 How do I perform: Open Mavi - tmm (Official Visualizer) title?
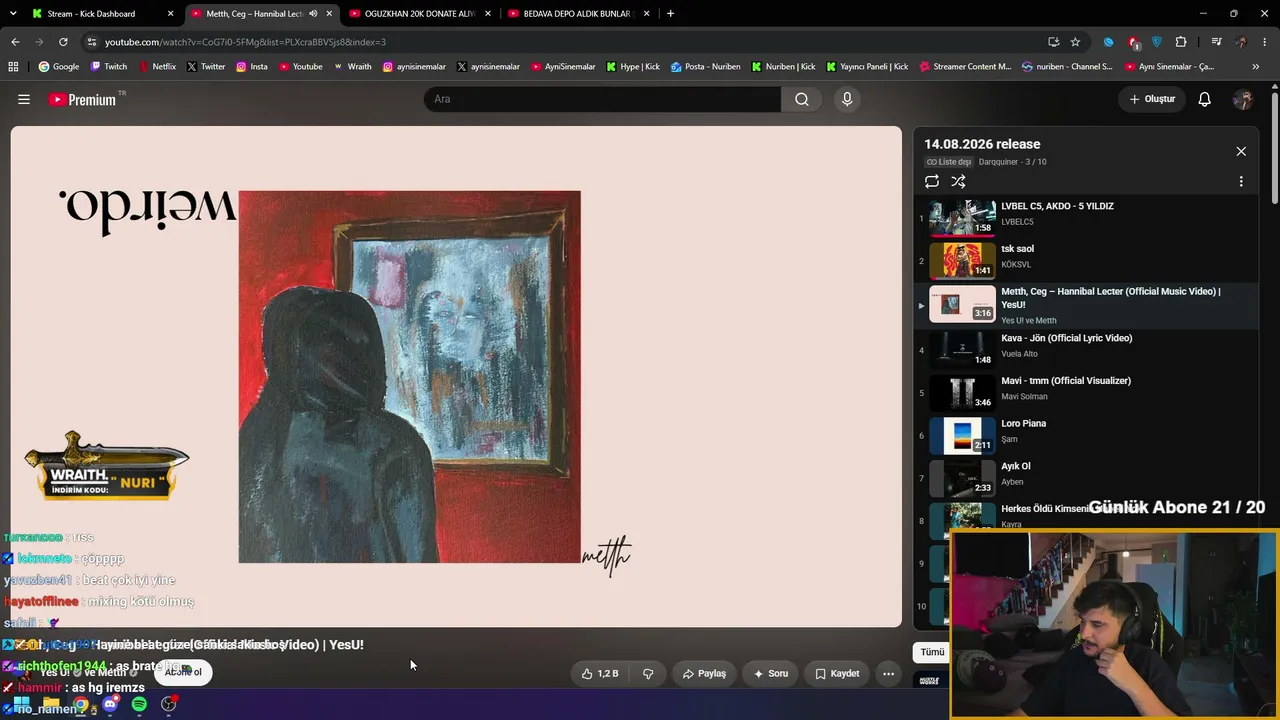[x=1066, y=381]
